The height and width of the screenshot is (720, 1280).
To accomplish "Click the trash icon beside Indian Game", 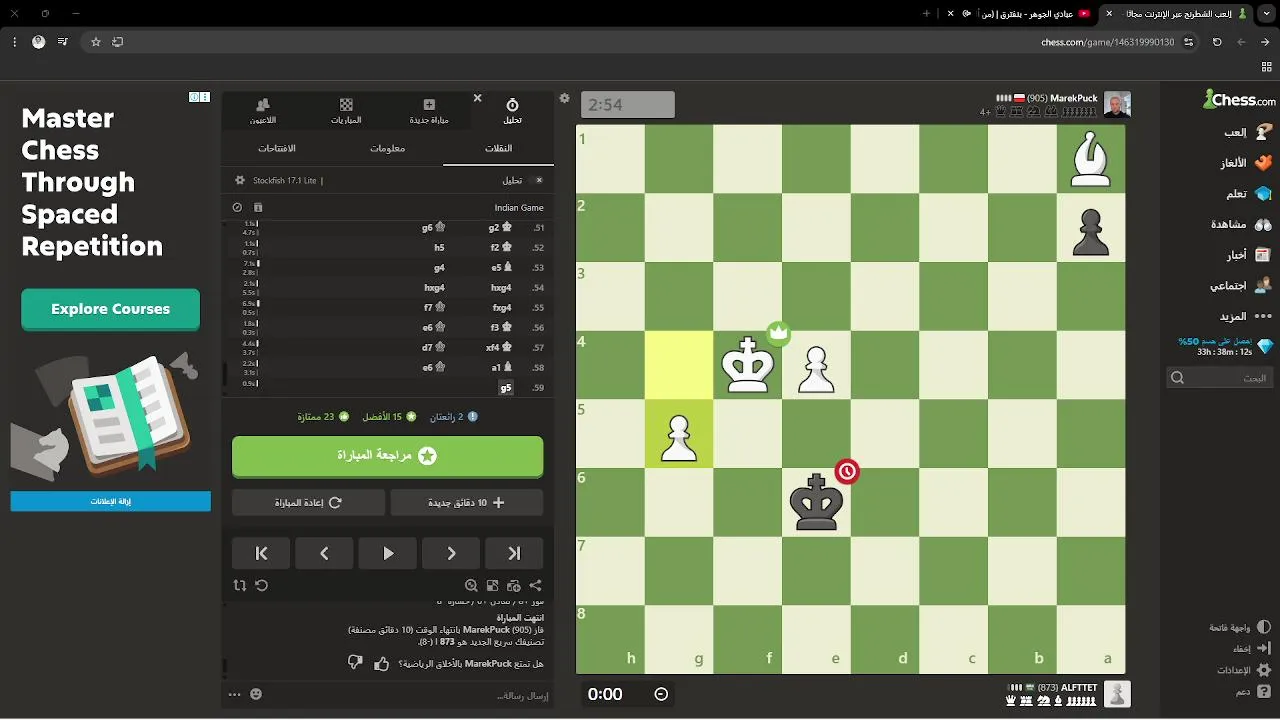I will tap(258, 208).
